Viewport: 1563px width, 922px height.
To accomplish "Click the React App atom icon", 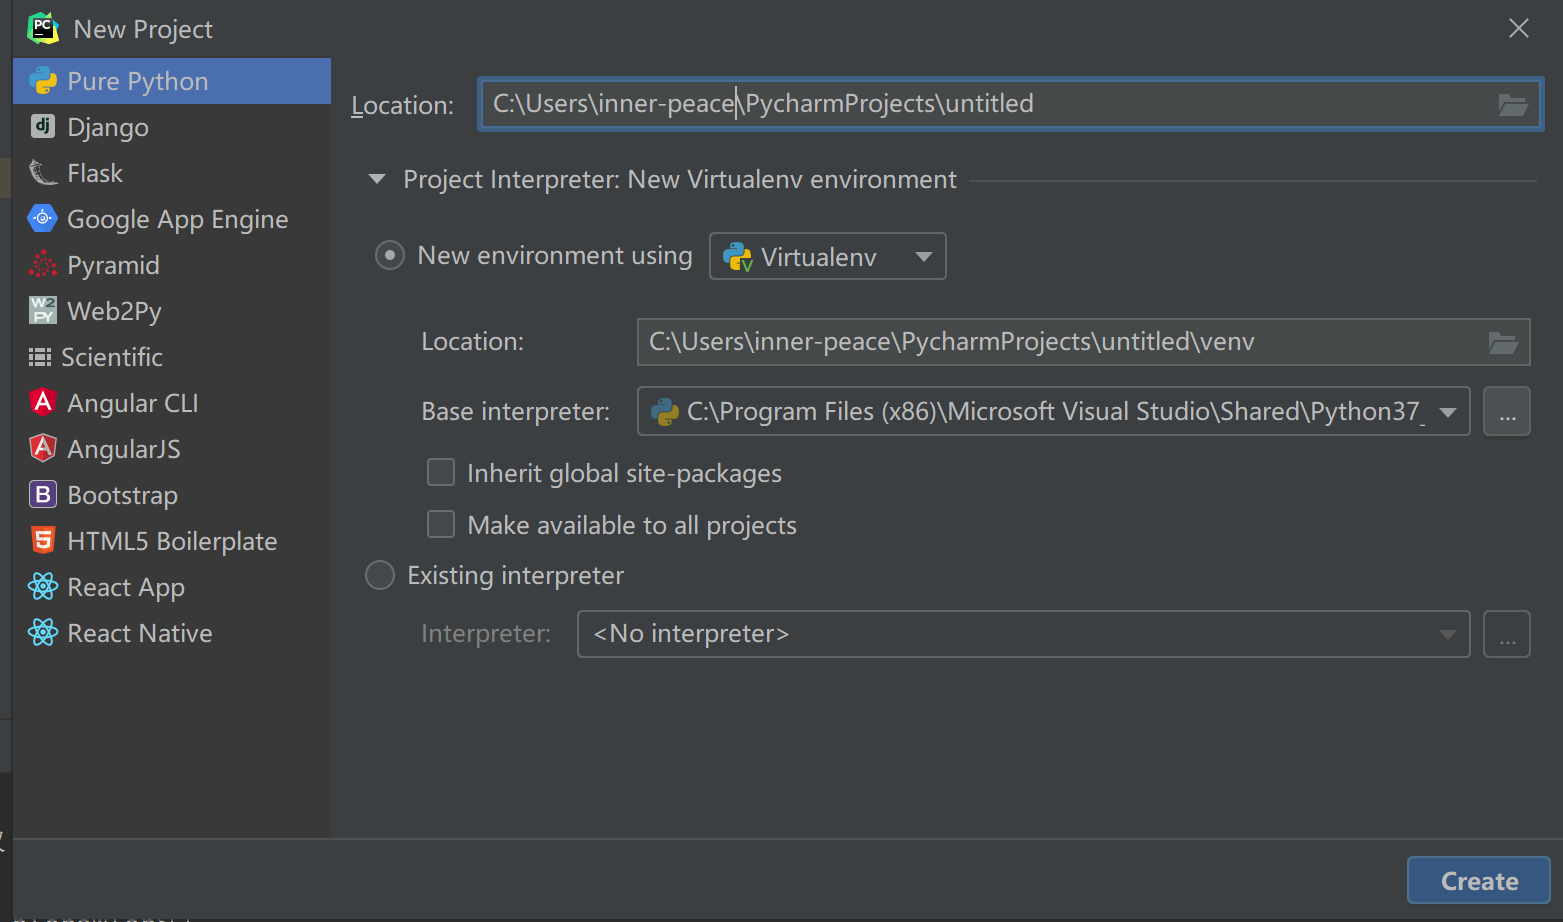I will [x=43, y=586].
